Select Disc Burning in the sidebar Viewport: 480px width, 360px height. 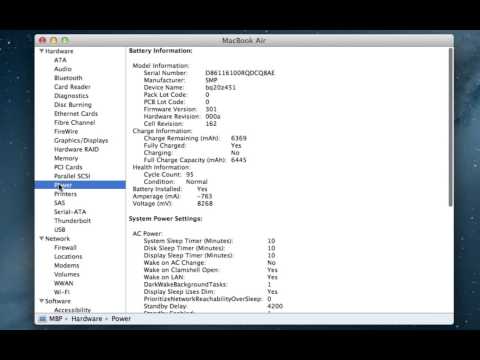(x=73, y=105)
